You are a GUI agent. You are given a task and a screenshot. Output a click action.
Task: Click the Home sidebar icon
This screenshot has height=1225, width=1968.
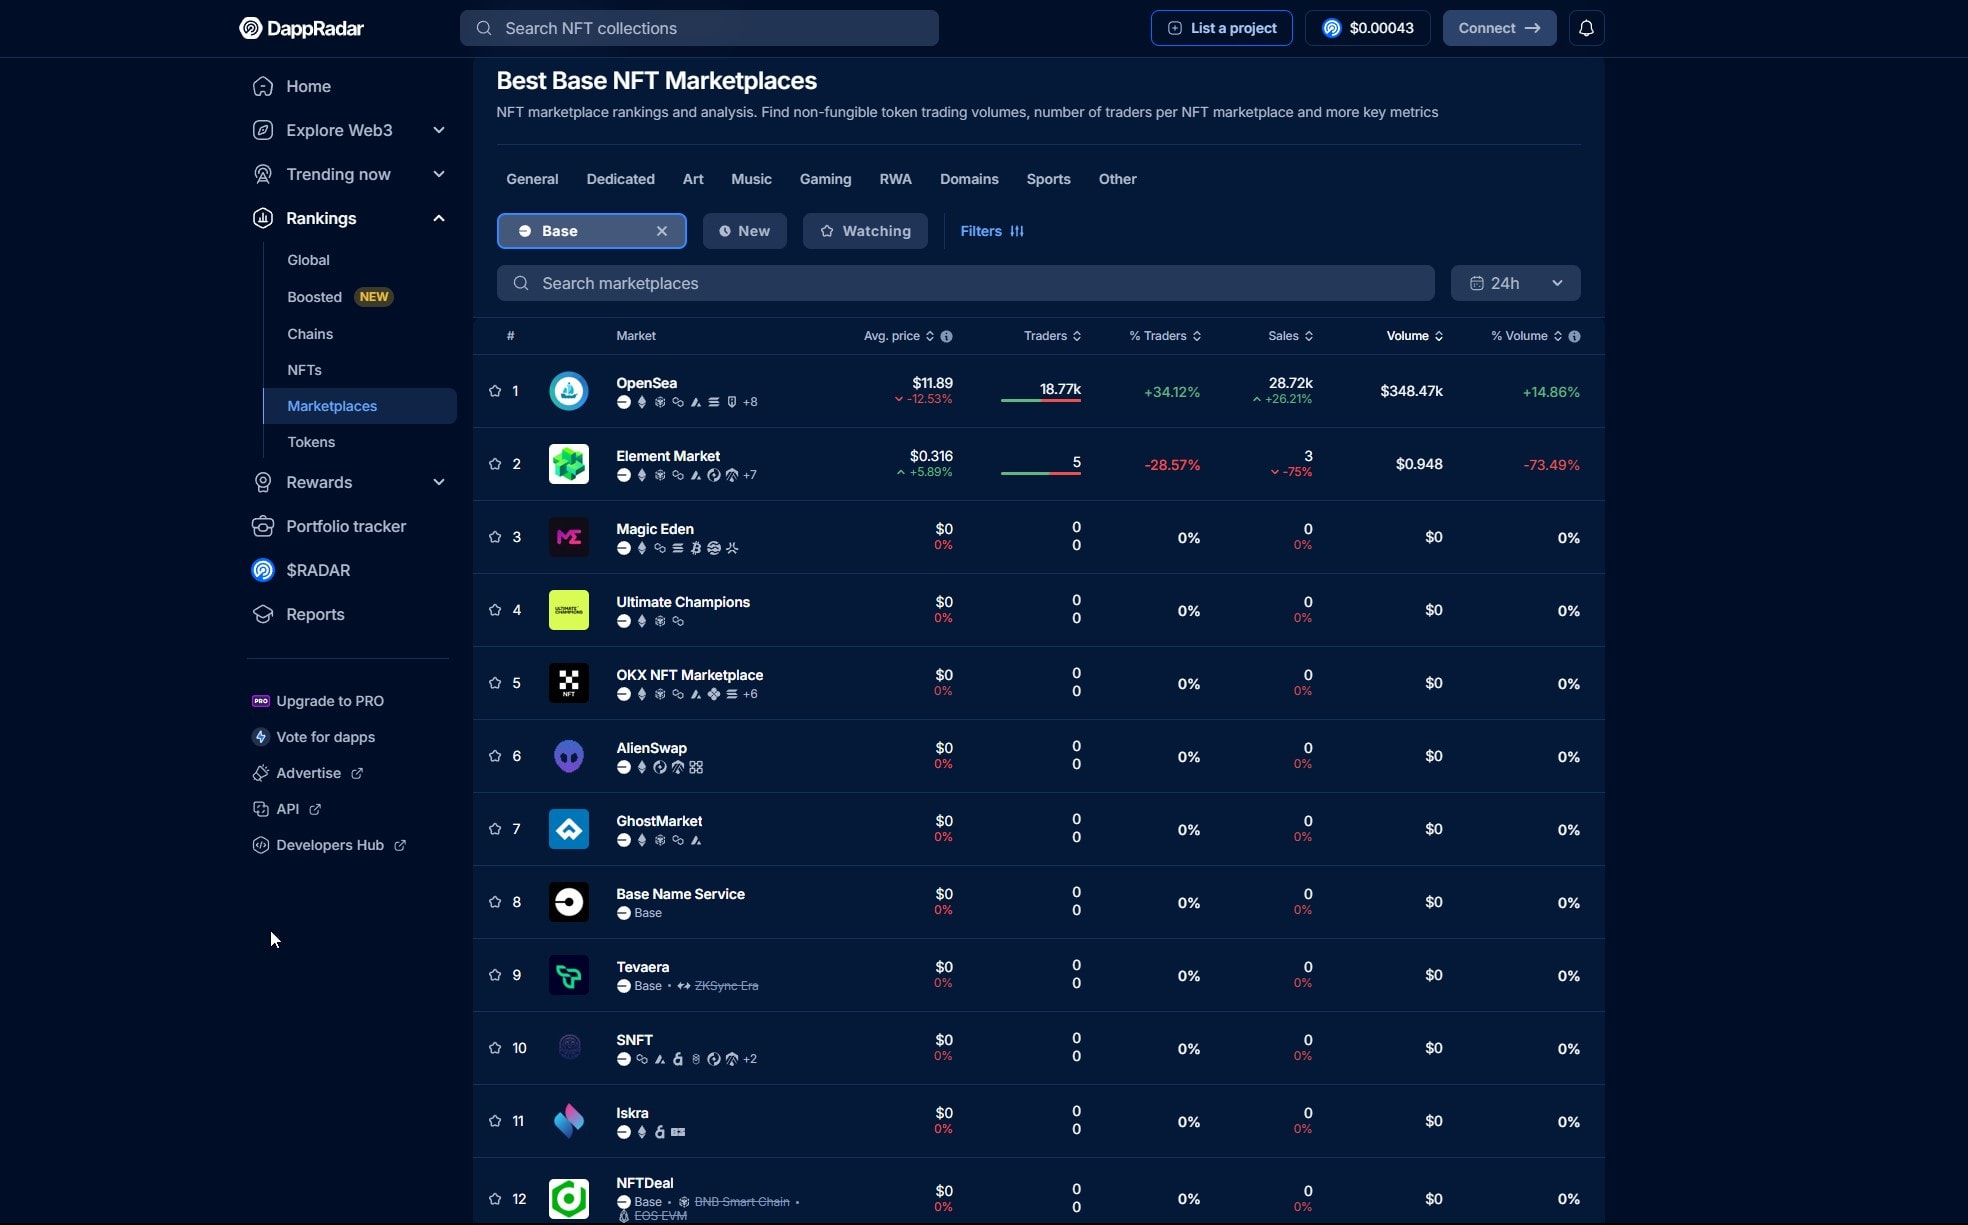click(261, 87)
